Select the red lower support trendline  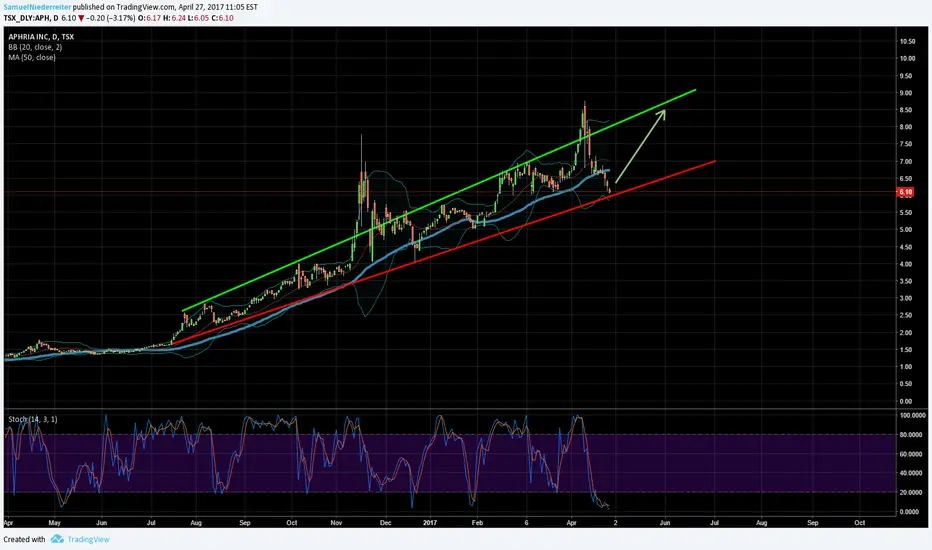tap(443, 253)
